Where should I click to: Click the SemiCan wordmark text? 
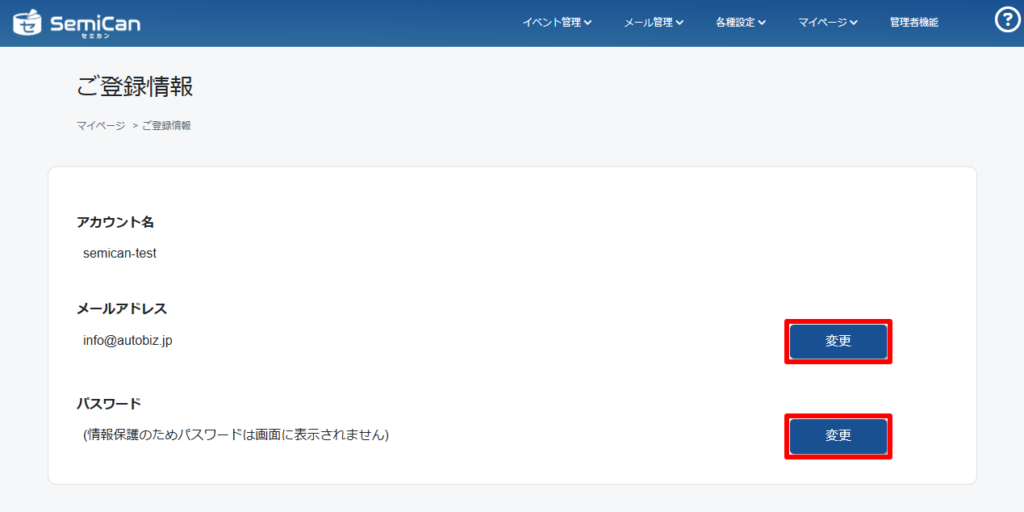(95, 22)
